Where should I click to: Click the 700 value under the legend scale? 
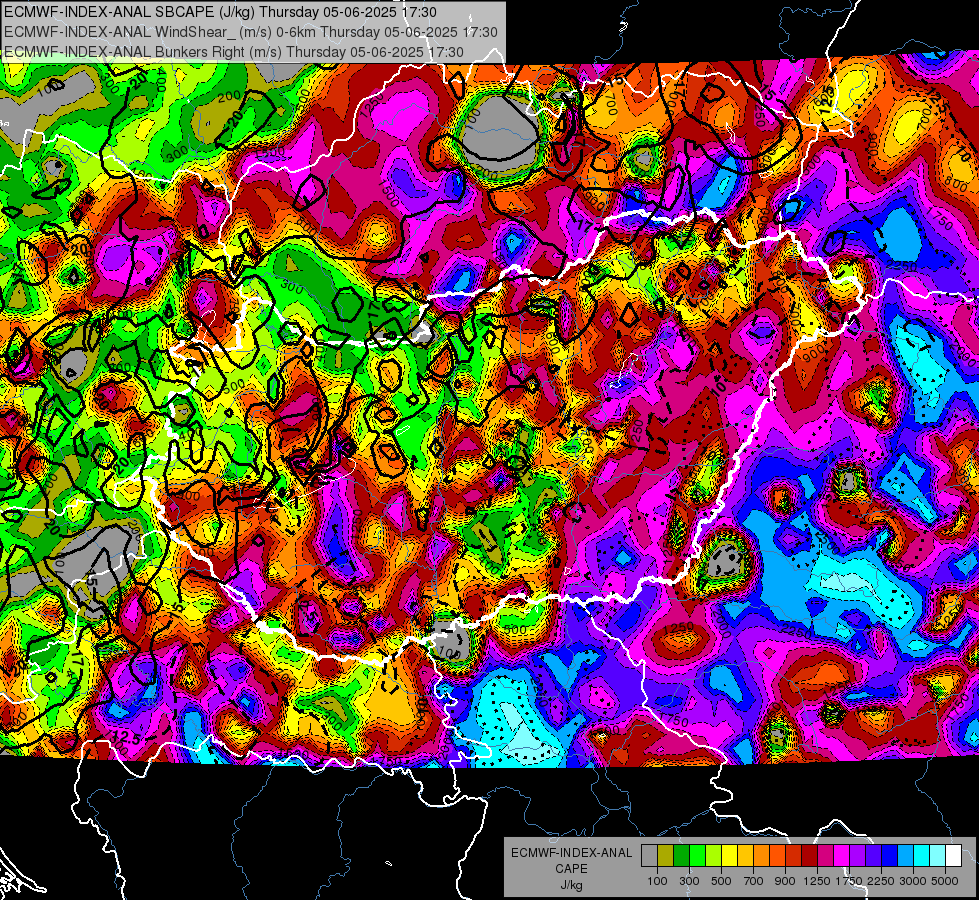pos(754,881)
